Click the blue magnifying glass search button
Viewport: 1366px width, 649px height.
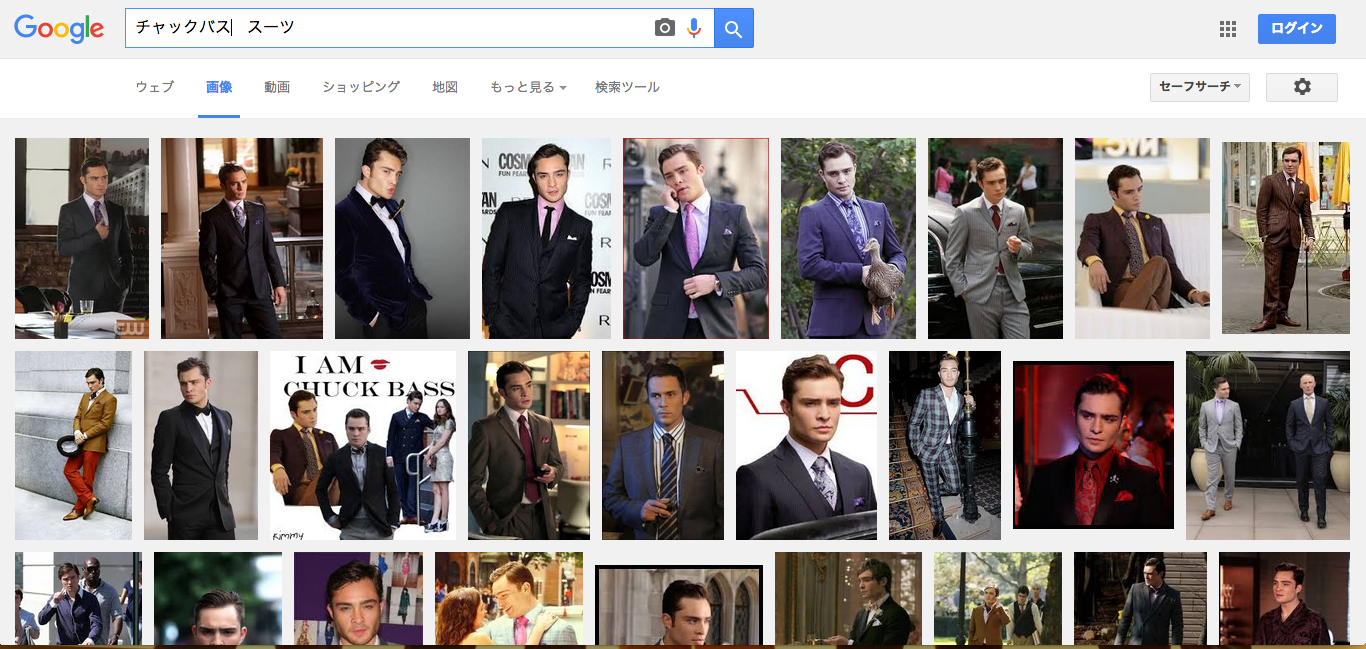[734, 28]
